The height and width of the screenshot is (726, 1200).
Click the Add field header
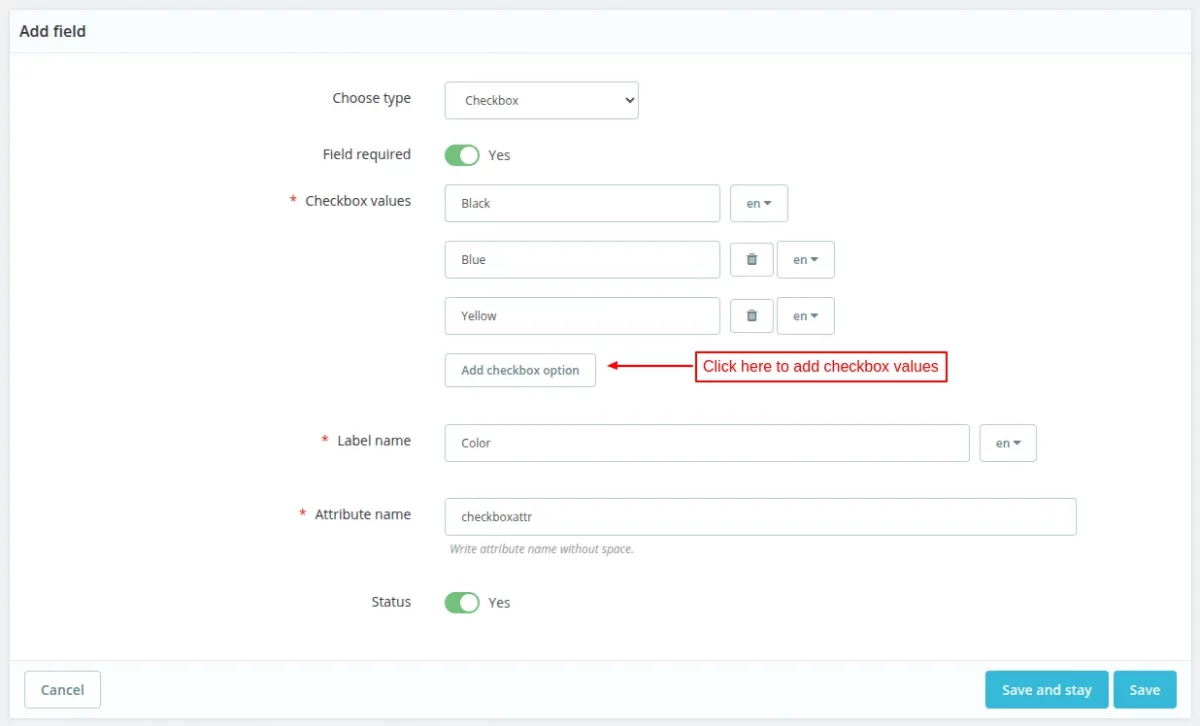coord(52,31)
